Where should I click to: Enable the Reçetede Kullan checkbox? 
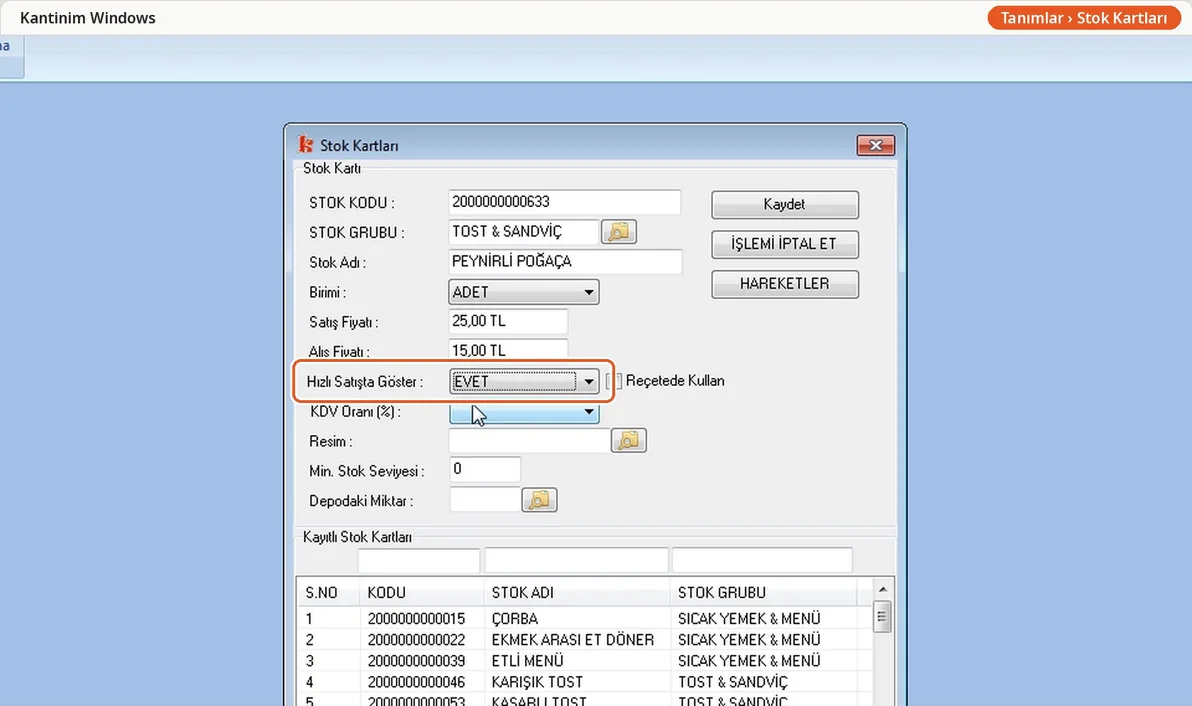(614, 381)
